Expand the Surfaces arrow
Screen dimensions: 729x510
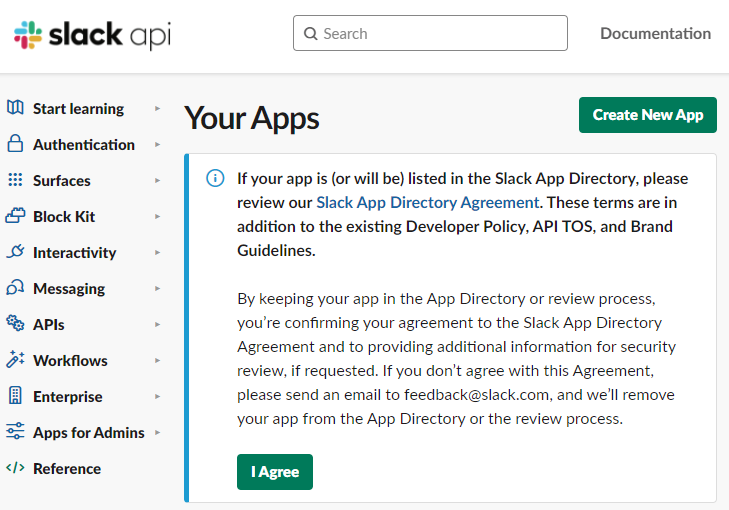[x=158, y=180]
